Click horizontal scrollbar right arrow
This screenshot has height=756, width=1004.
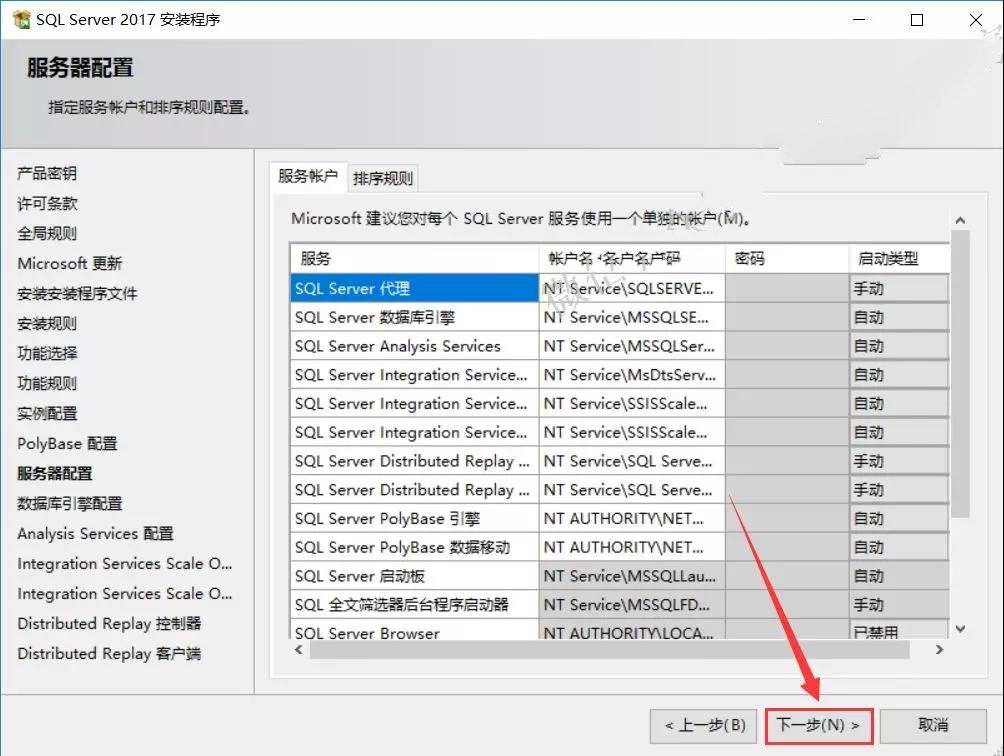pos(939,650)
